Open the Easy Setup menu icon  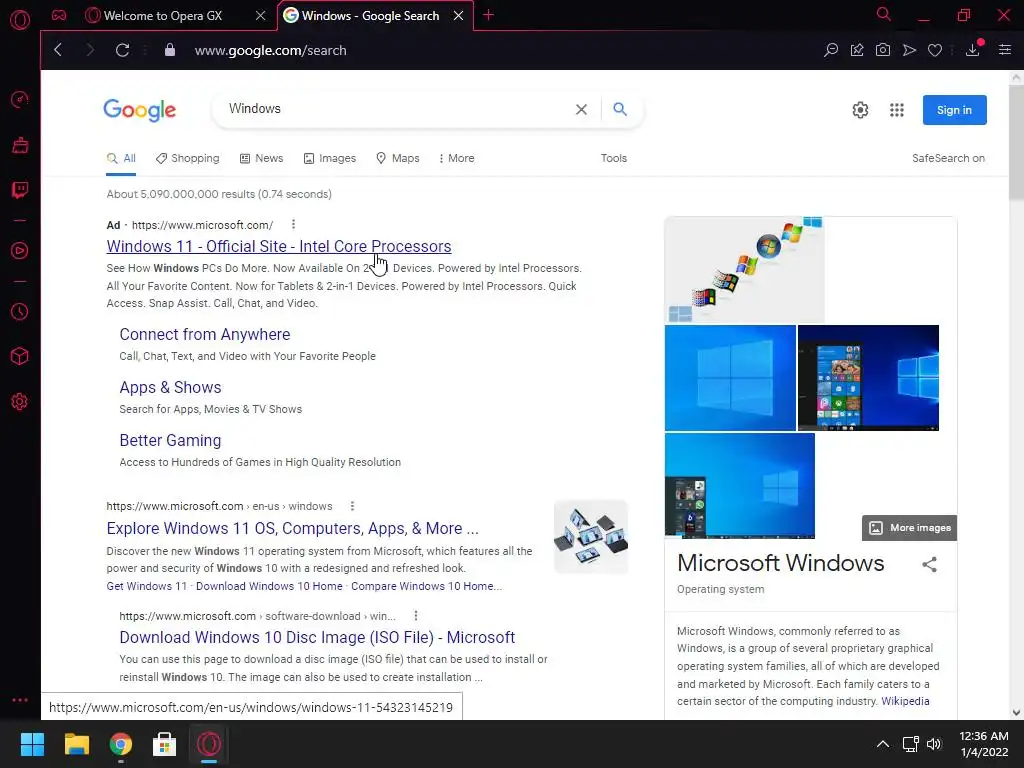pos(1005,50)
